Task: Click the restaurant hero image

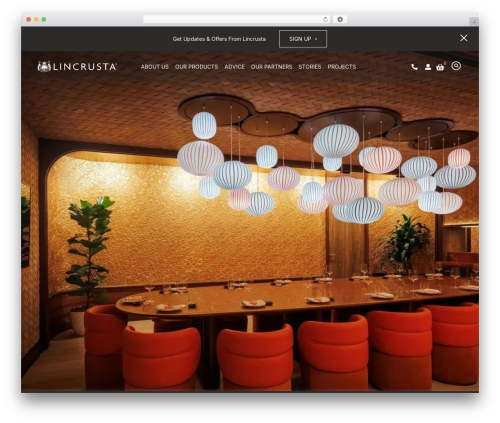Action: tap(250, 233)
